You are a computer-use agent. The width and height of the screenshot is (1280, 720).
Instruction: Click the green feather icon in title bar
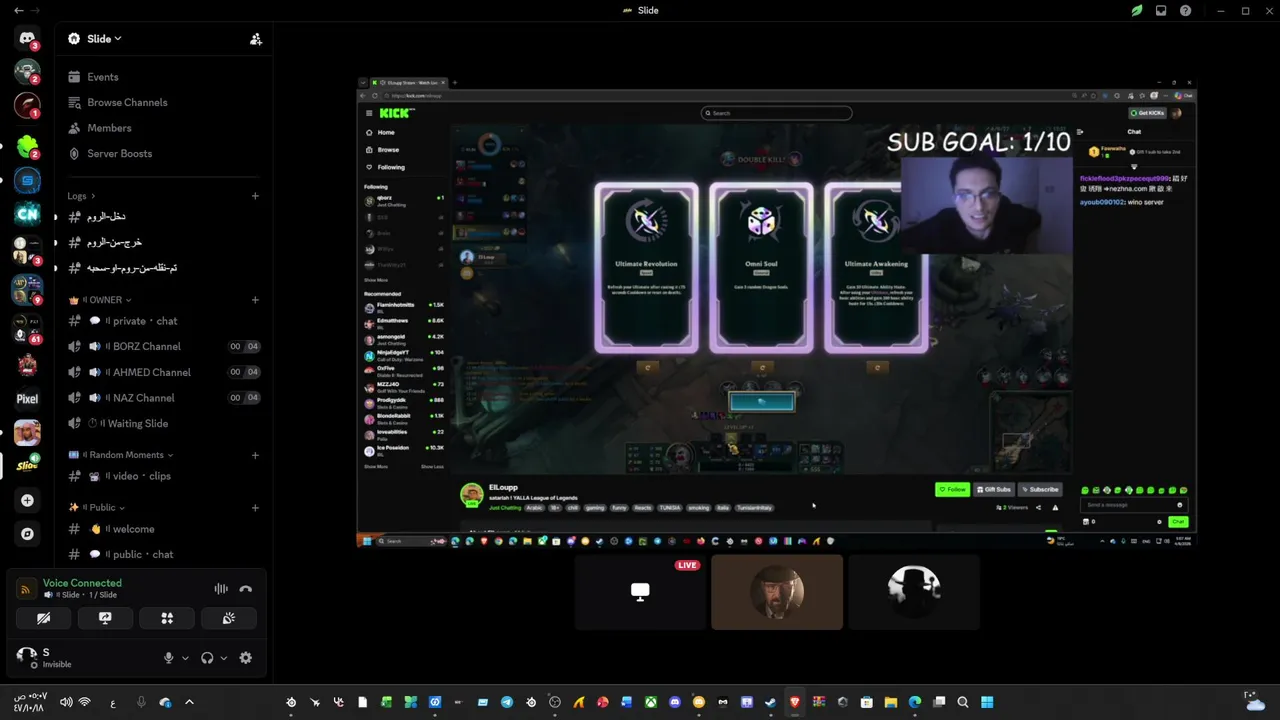pyautogui.click(x=1137, y=10)
